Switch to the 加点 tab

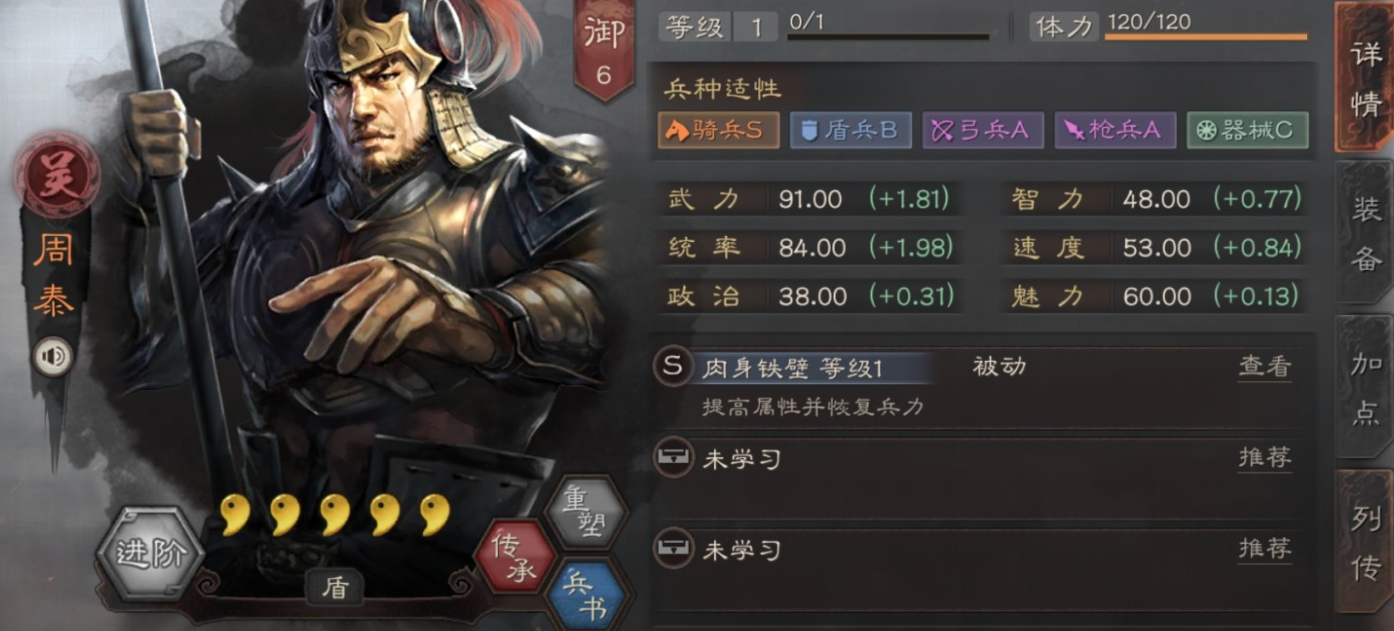1367,388
